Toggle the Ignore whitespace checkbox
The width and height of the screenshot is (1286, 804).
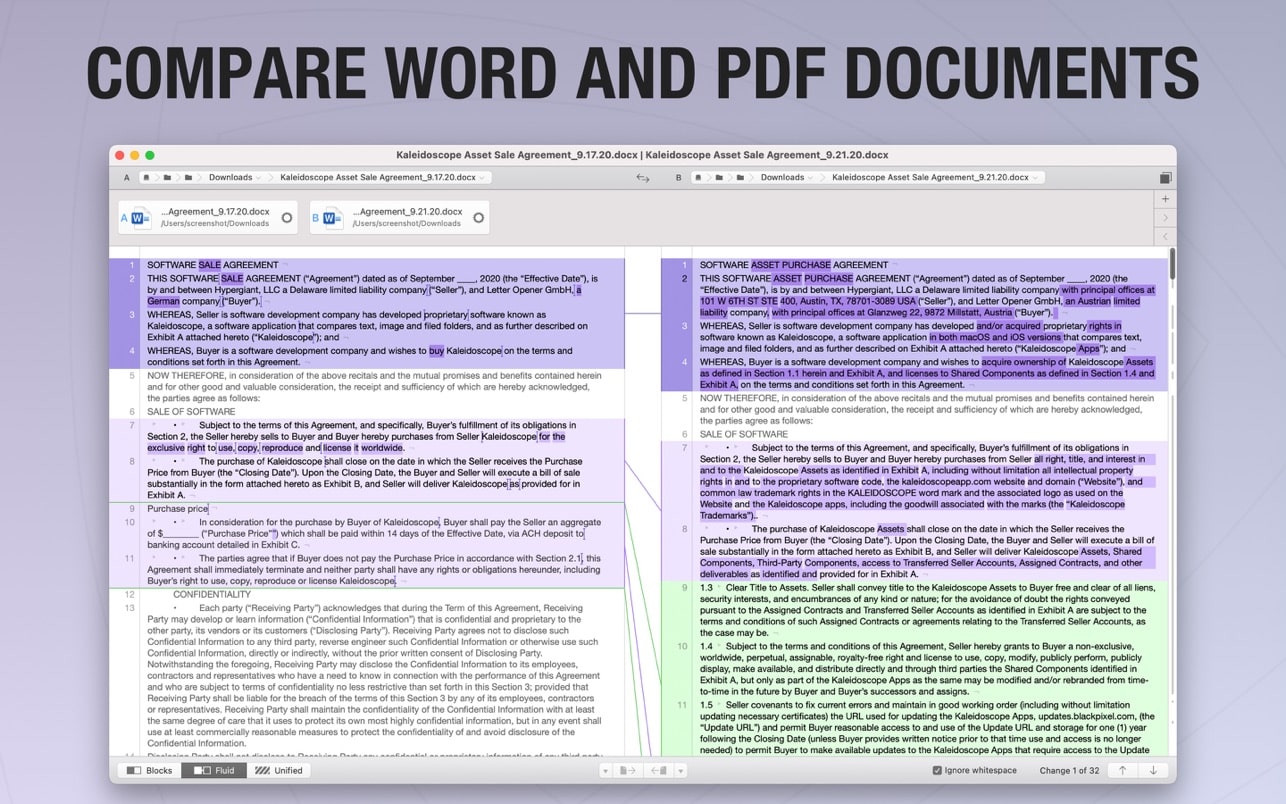pyautogui.click(x=937, y=770)
